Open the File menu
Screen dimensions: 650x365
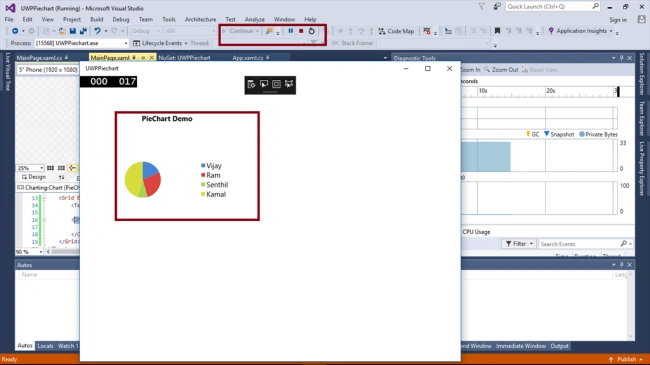[x=9, y=19]
